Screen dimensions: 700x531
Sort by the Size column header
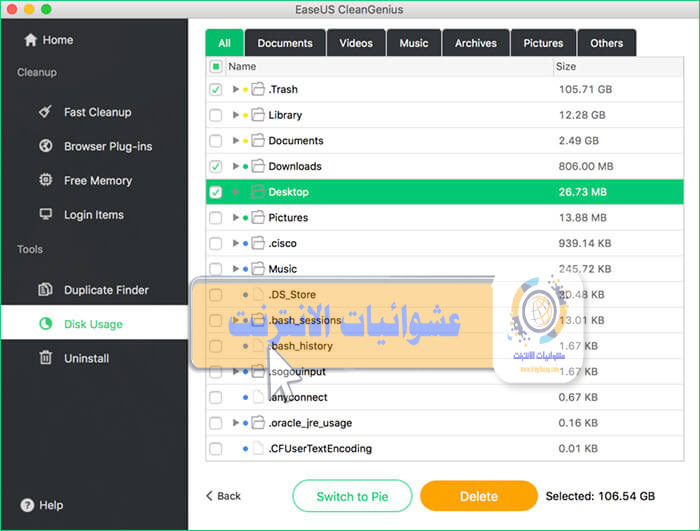tap(566, 67)
